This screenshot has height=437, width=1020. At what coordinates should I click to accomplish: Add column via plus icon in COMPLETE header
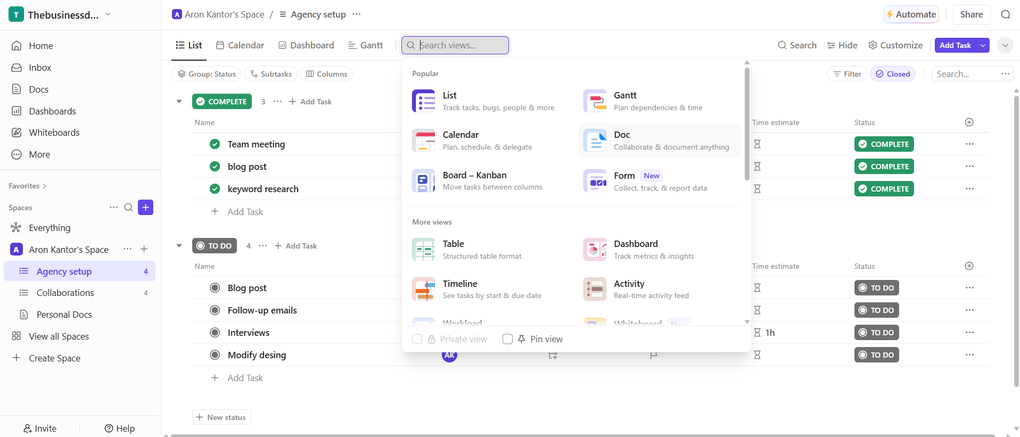(969, 122)
